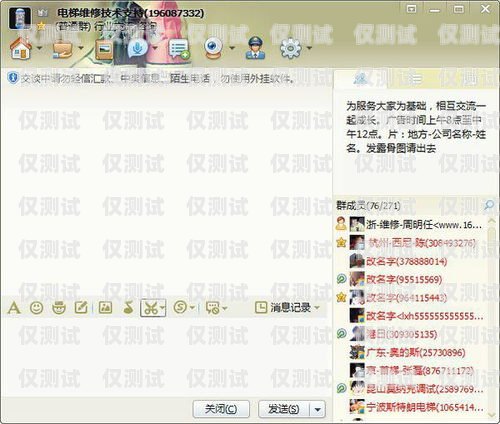Open the group settings gear icon
This screenshot has height=424, width=500.
pos(290,49)
